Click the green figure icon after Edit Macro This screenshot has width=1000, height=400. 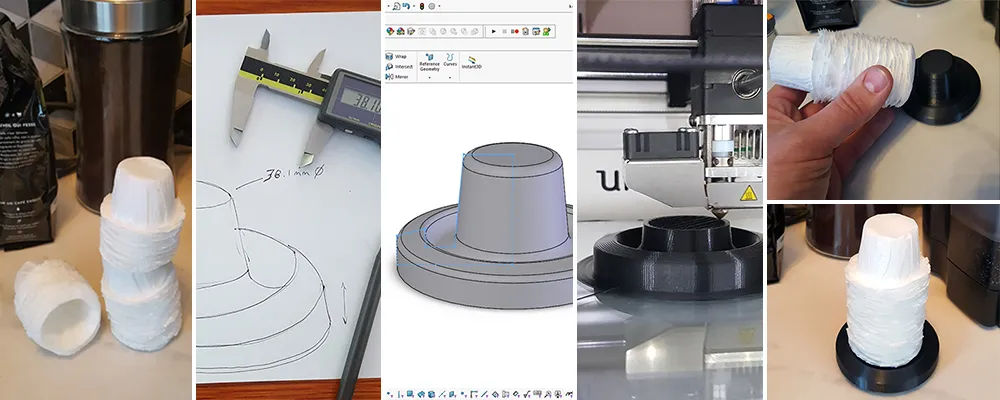tap(547, 31)
